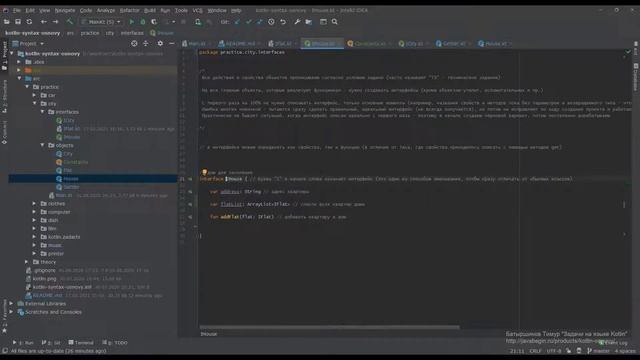640x360 pixels.
Task: Open the TODO tool window
Action: (x=115, y=343)
